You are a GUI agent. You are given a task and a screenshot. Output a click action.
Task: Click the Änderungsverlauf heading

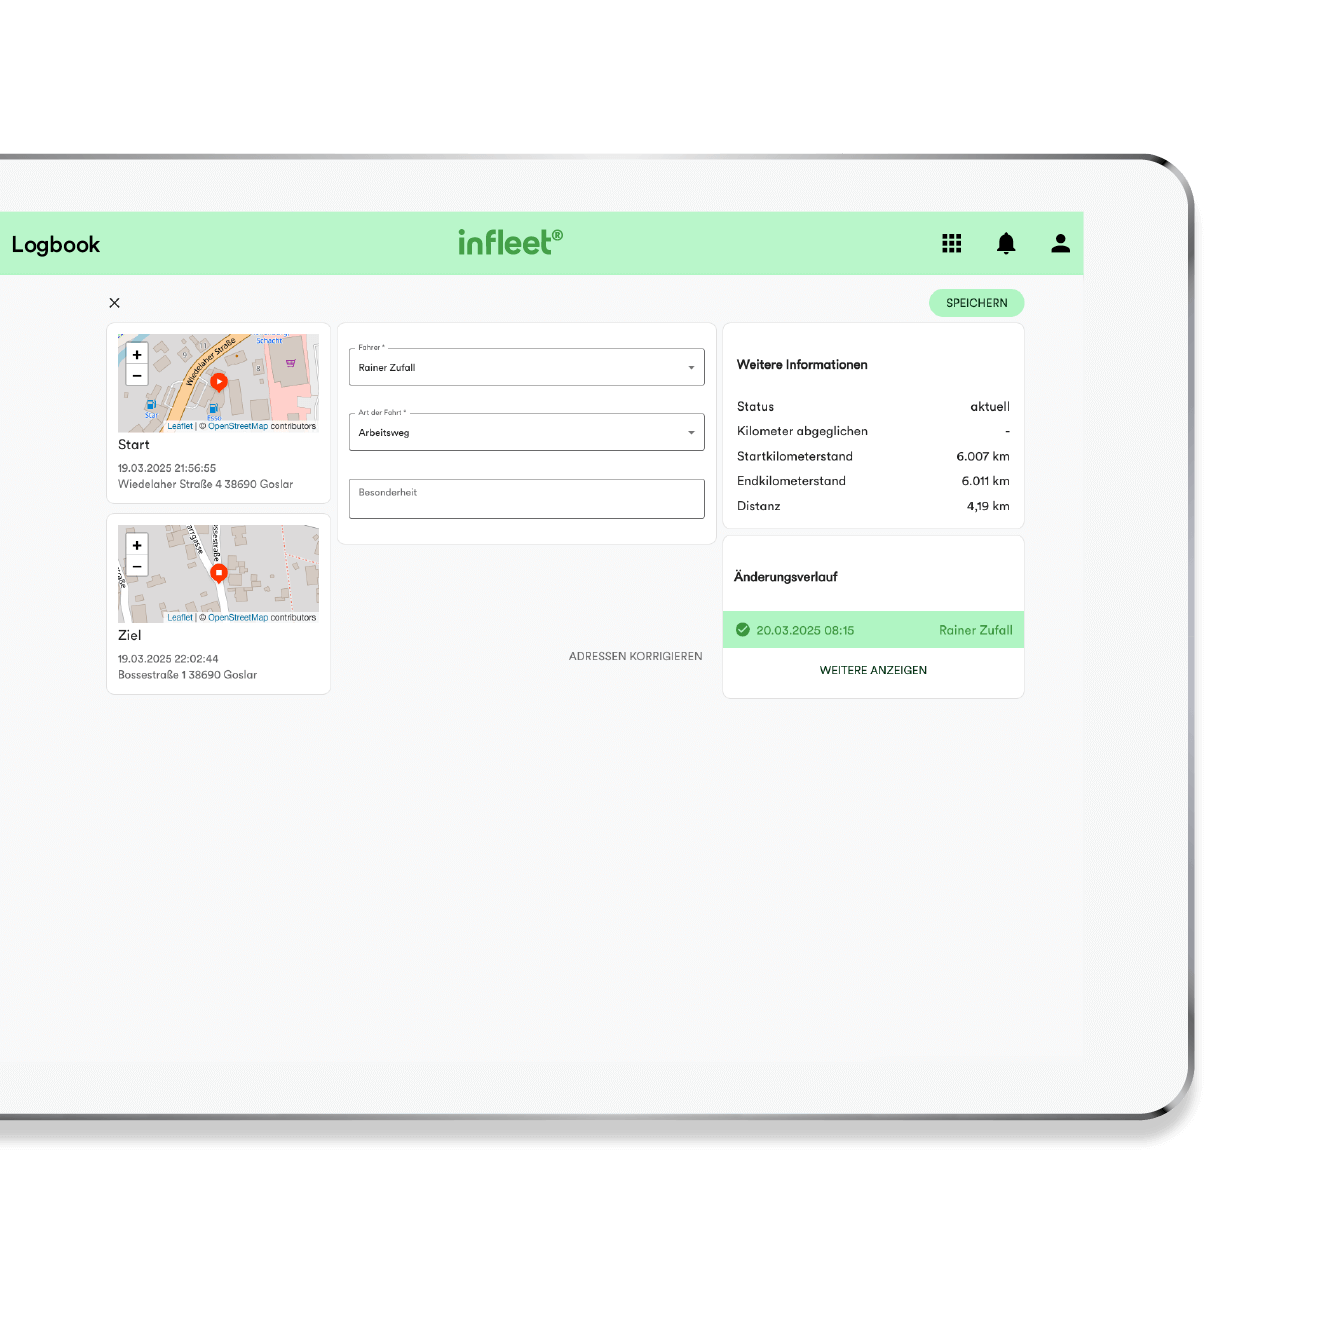pyautogui.click(x=786, y=577)
